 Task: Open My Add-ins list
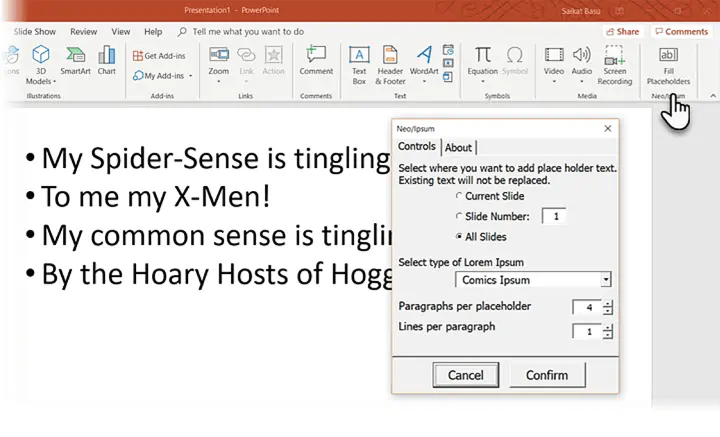(x=159, y=75)
